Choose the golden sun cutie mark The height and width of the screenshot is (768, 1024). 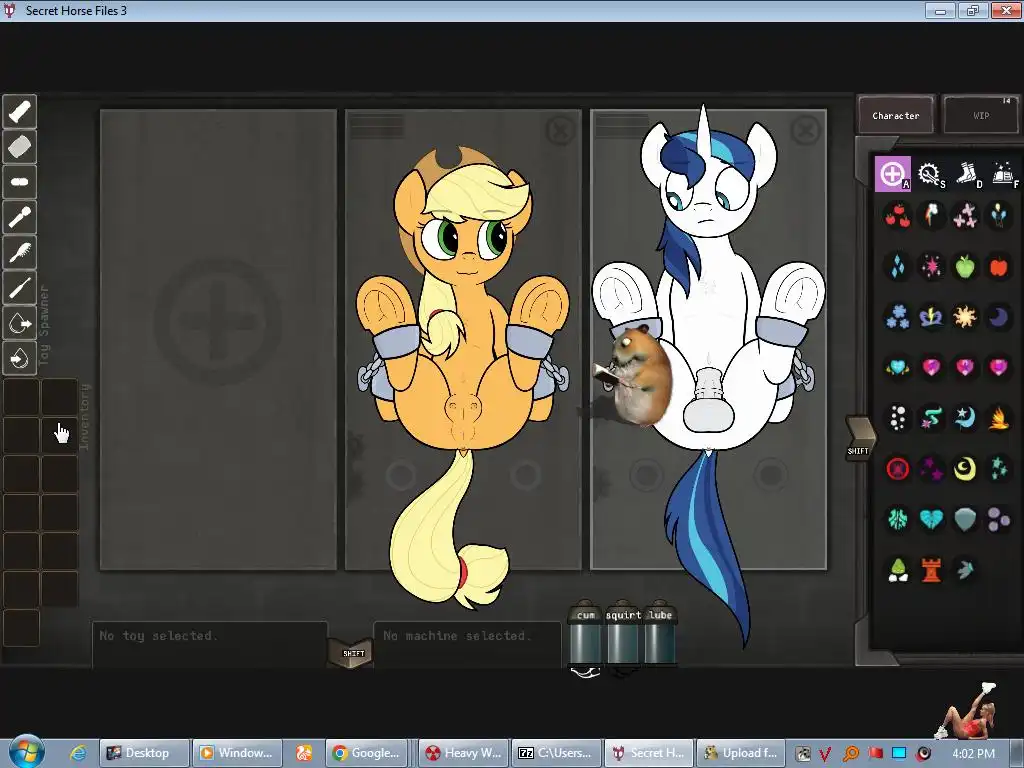tap(965, 317)
